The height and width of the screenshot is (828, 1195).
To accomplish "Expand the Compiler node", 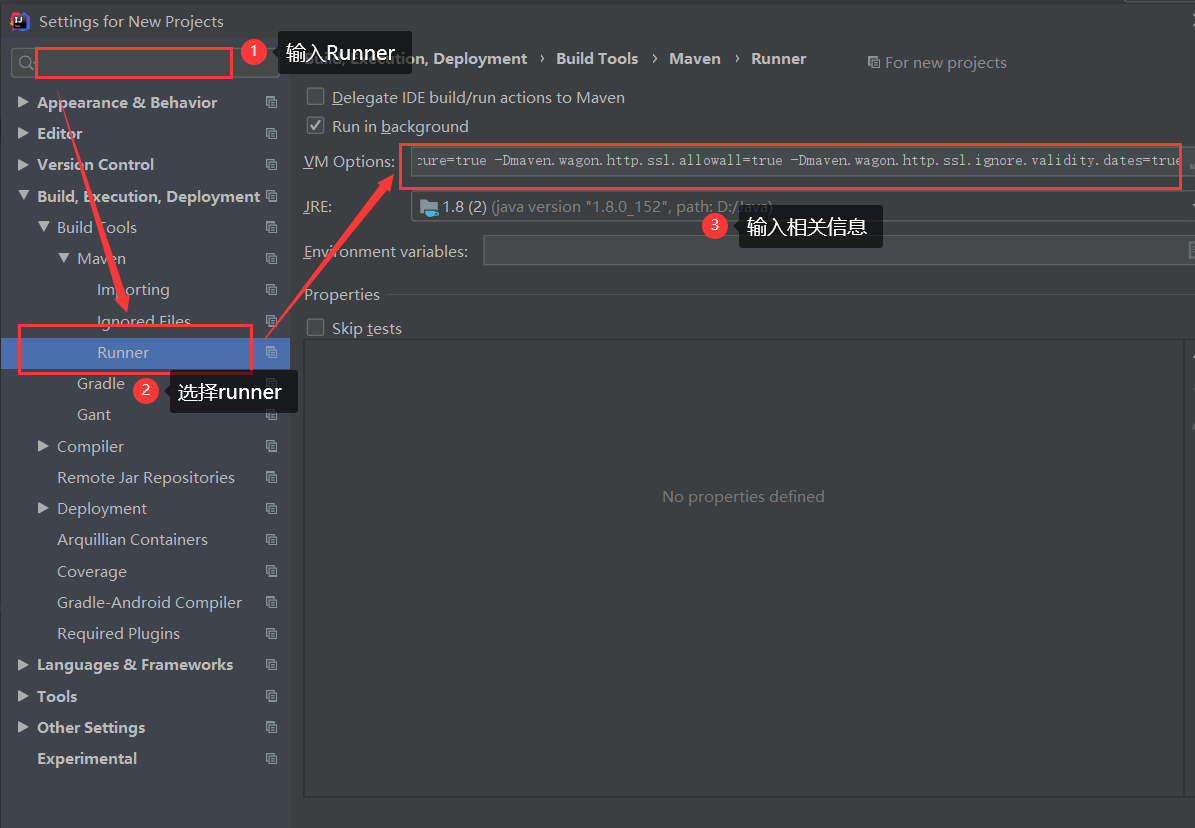I will [x=43, y=445].
